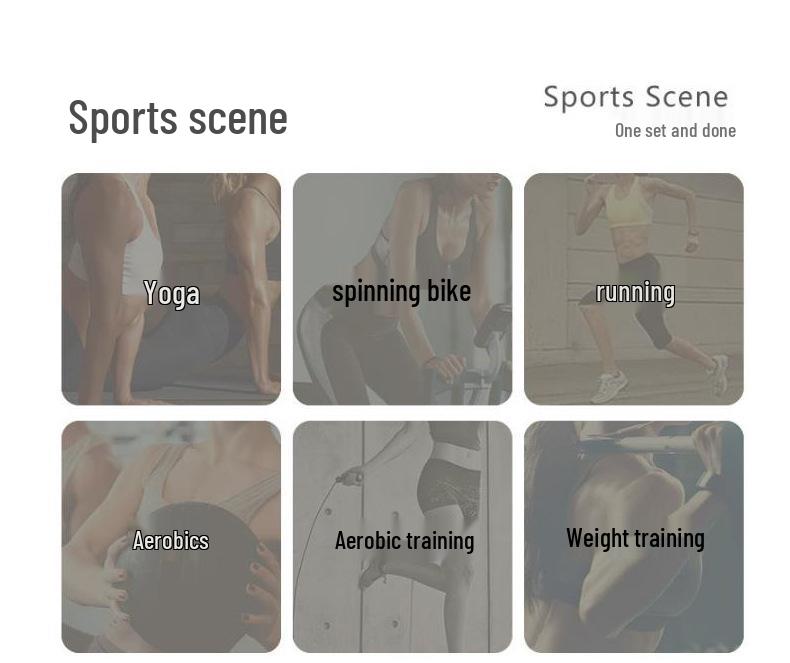Click the Yoga label text
Viewport: 790px width, 663px height.
tap(171, 294)
